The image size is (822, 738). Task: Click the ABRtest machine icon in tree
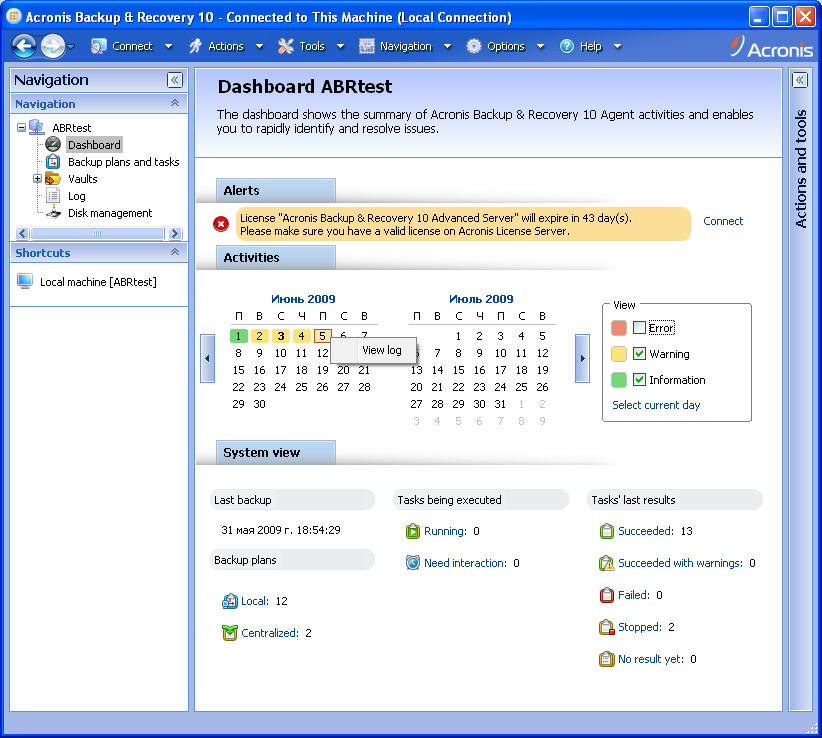click(37, 127)
